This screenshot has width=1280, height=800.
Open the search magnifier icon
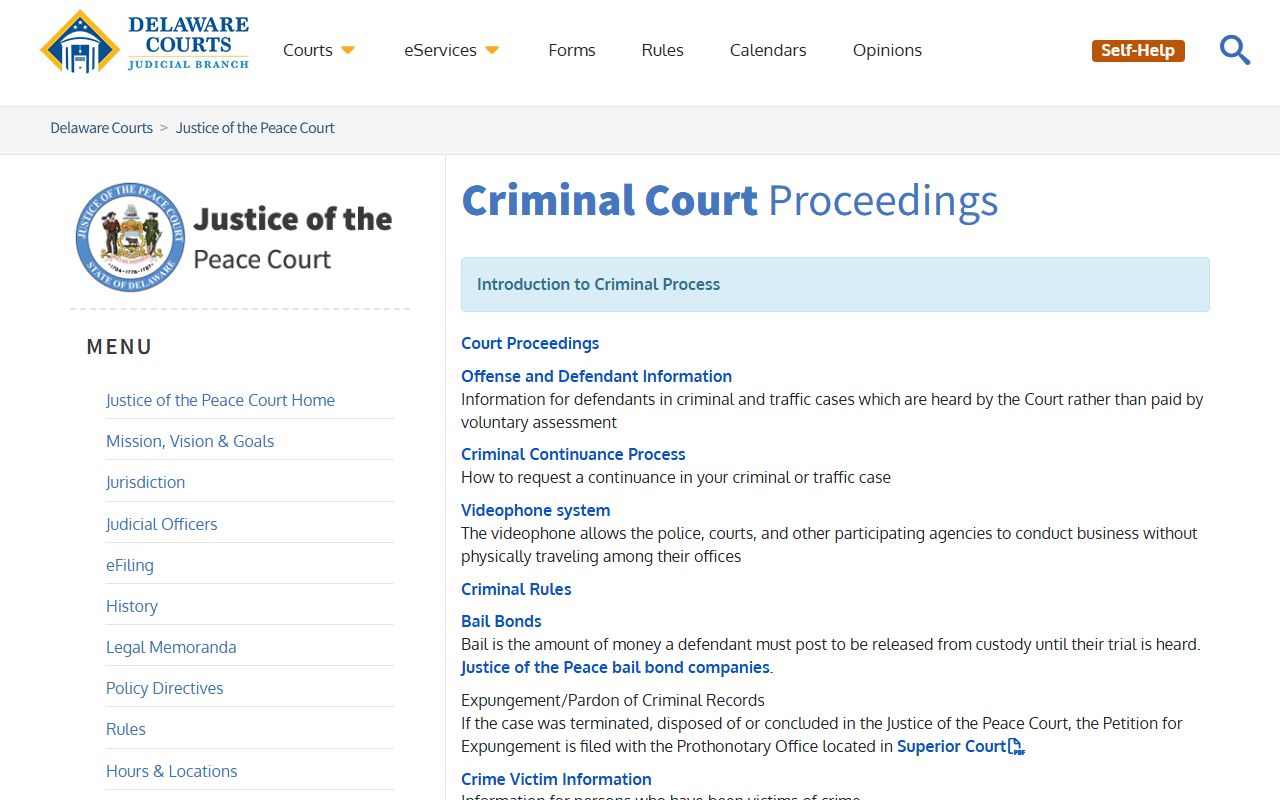point(1235,50)
